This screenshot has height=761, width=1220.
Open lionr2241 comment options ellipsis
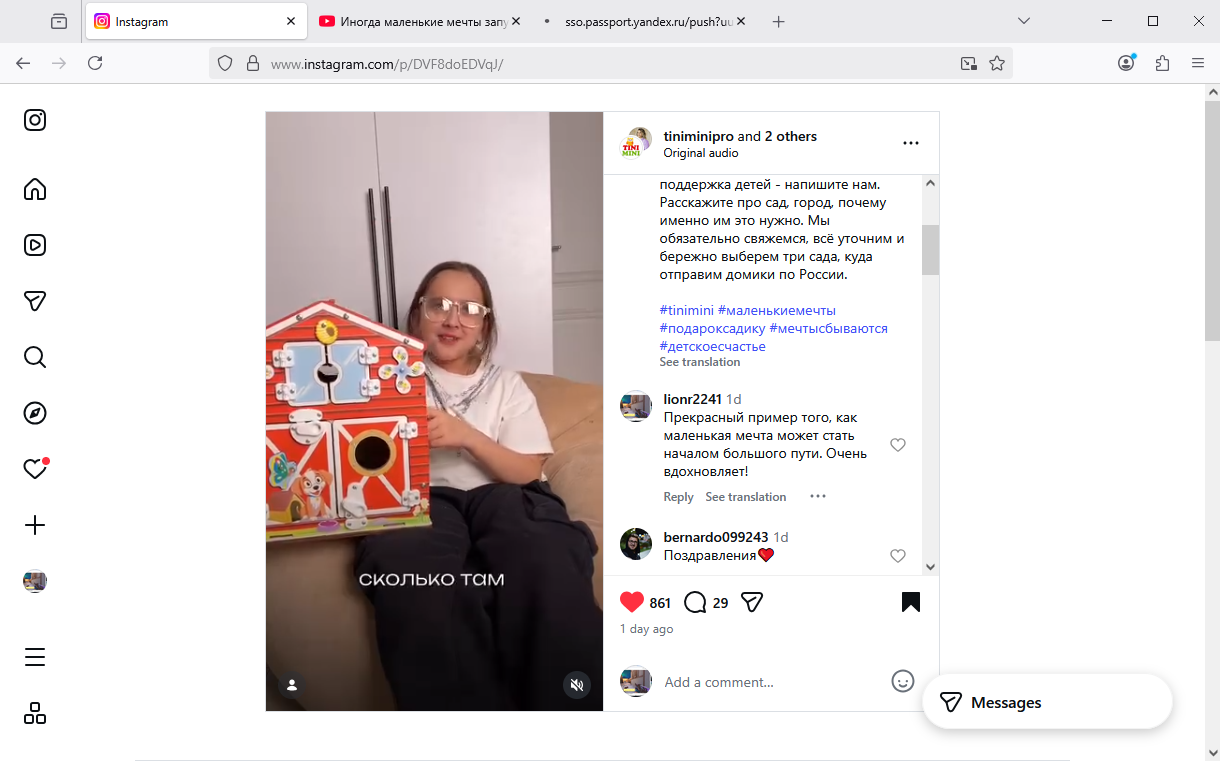point(818,496)
